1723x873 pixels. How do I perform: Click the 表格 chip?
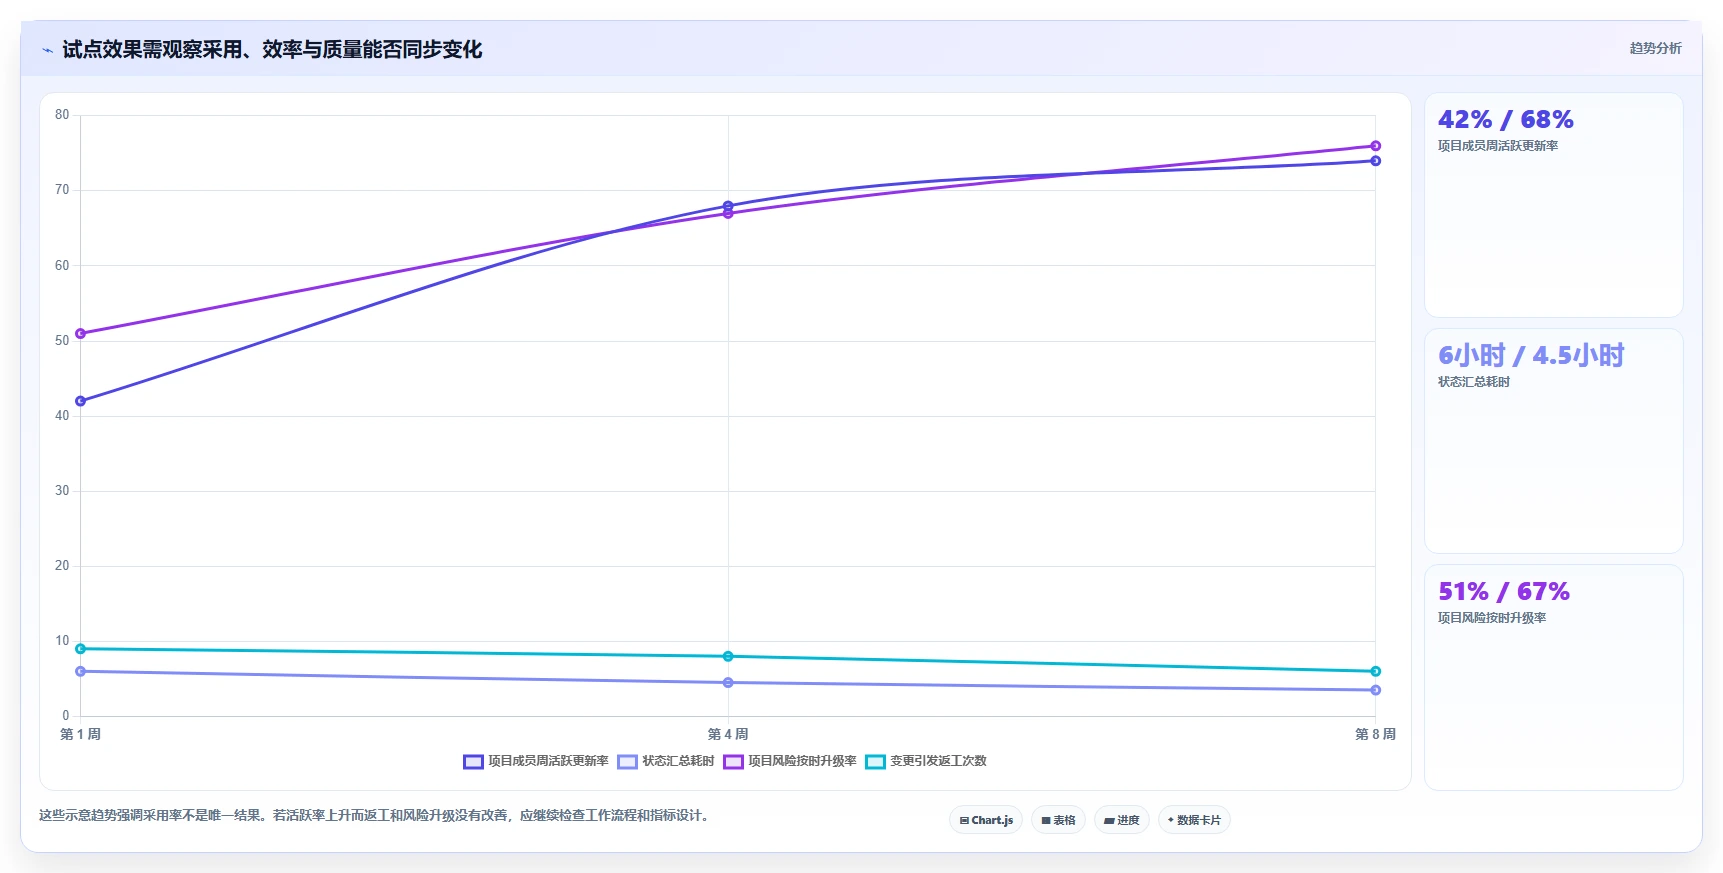click(1058, 820)
